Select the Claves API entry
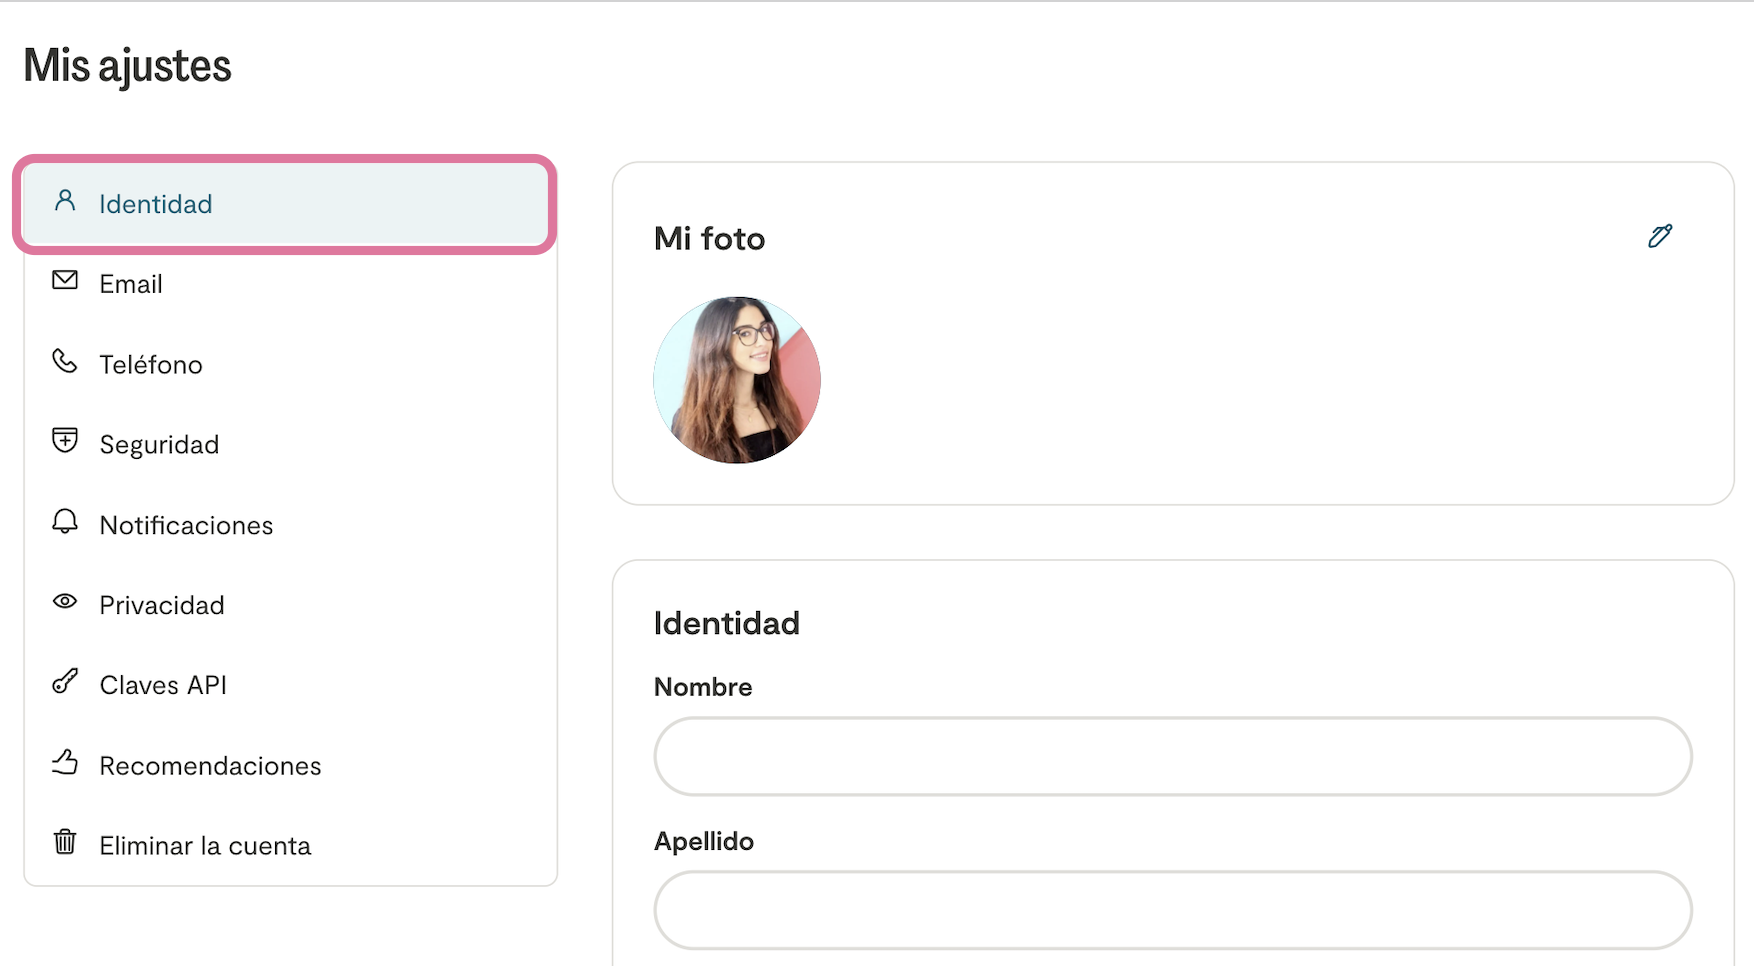The width and height of the screenshot is (1754, 966). pyautogui.click(x=163, y=686)
